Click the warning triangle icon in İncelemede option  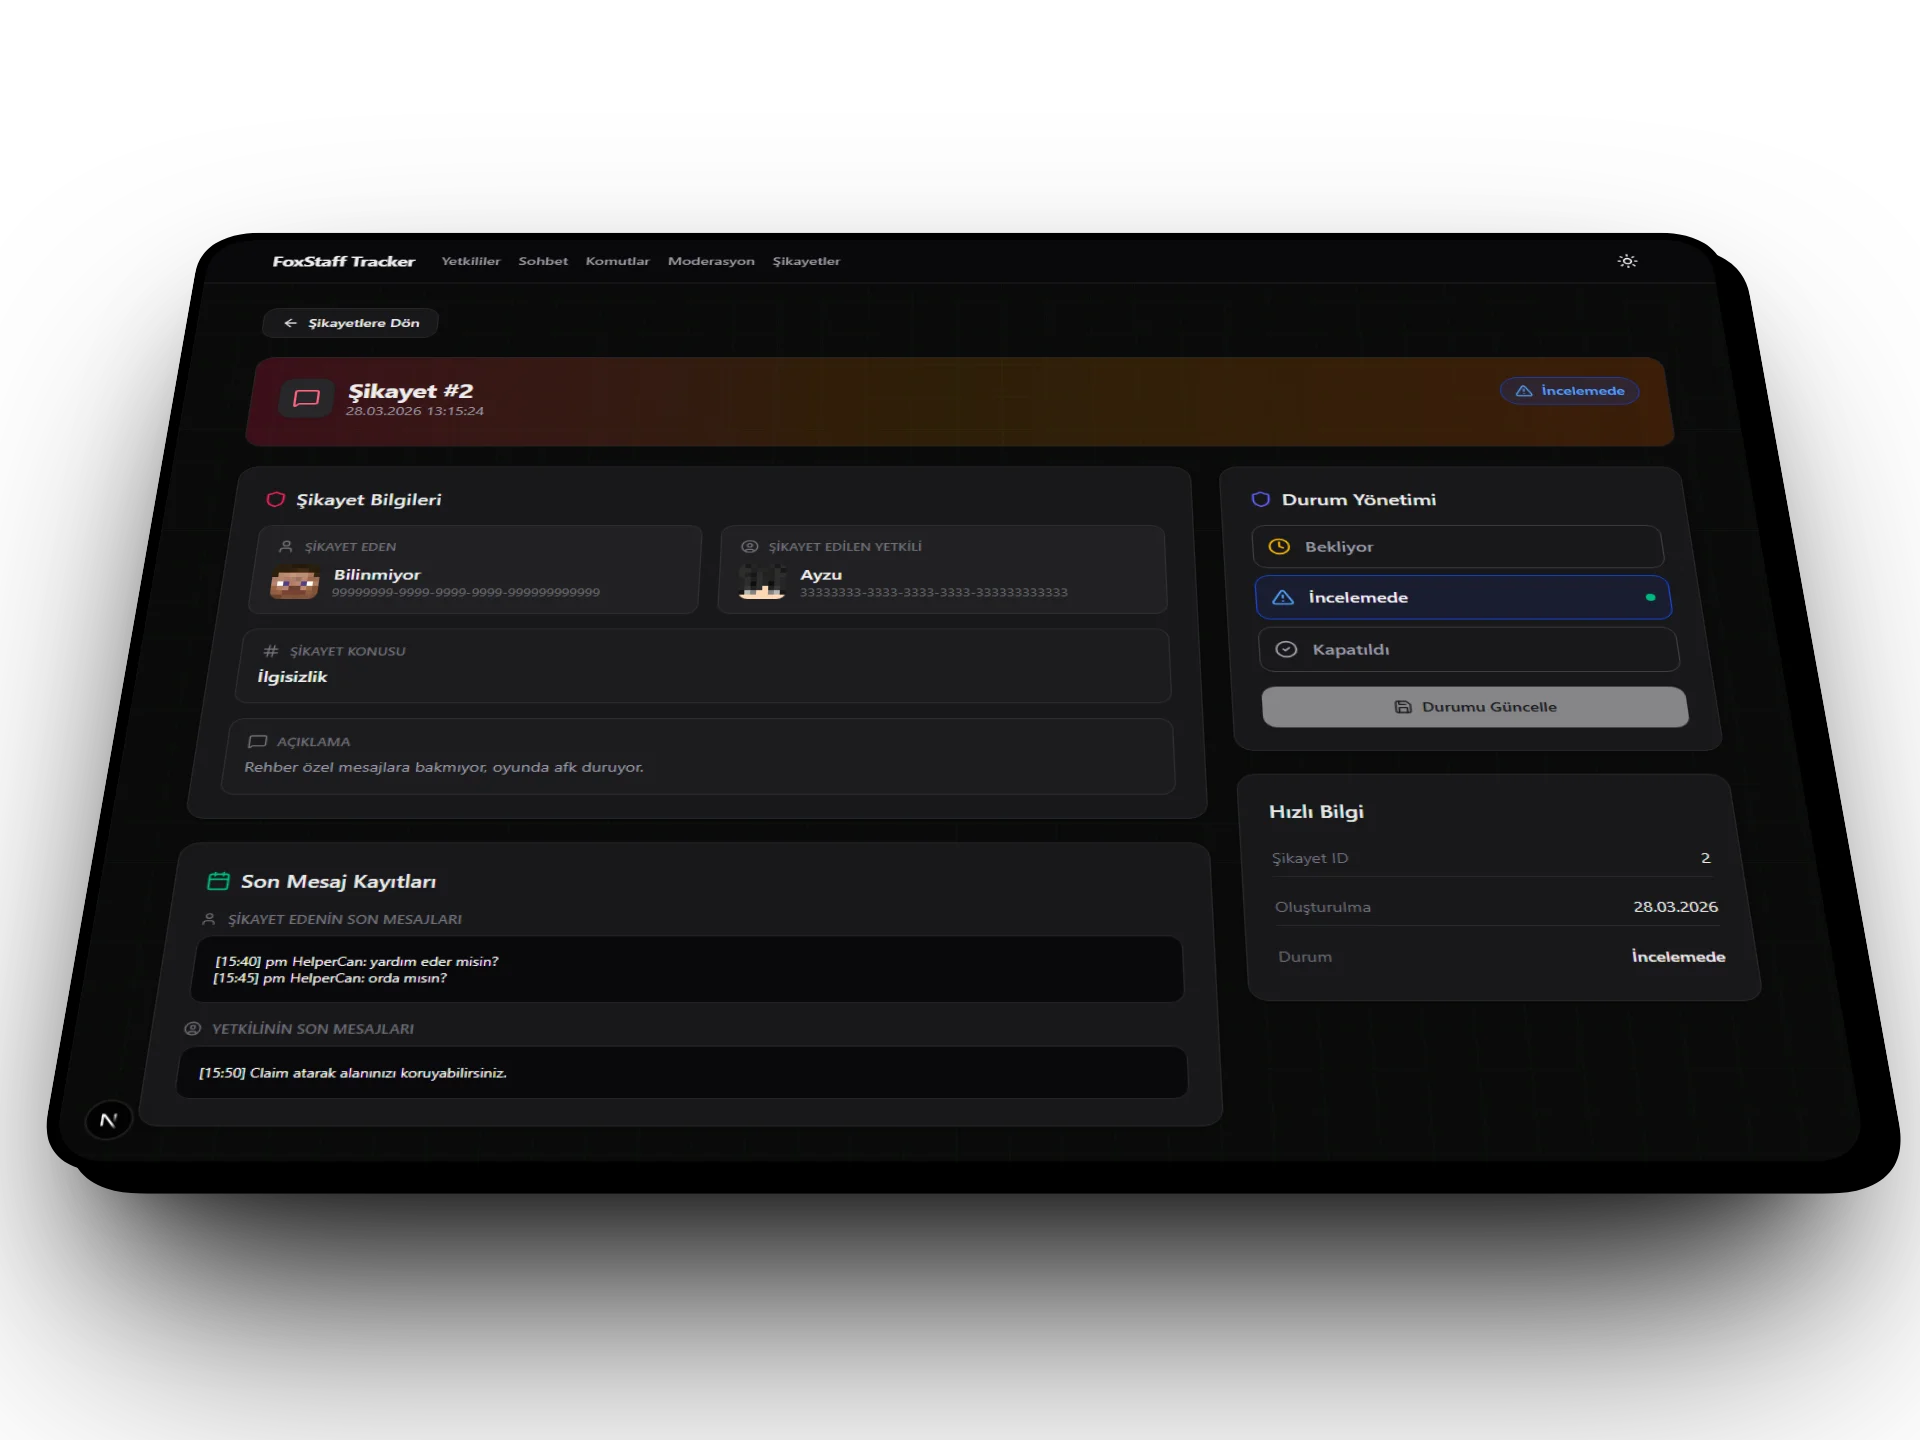coord(1283,597)
